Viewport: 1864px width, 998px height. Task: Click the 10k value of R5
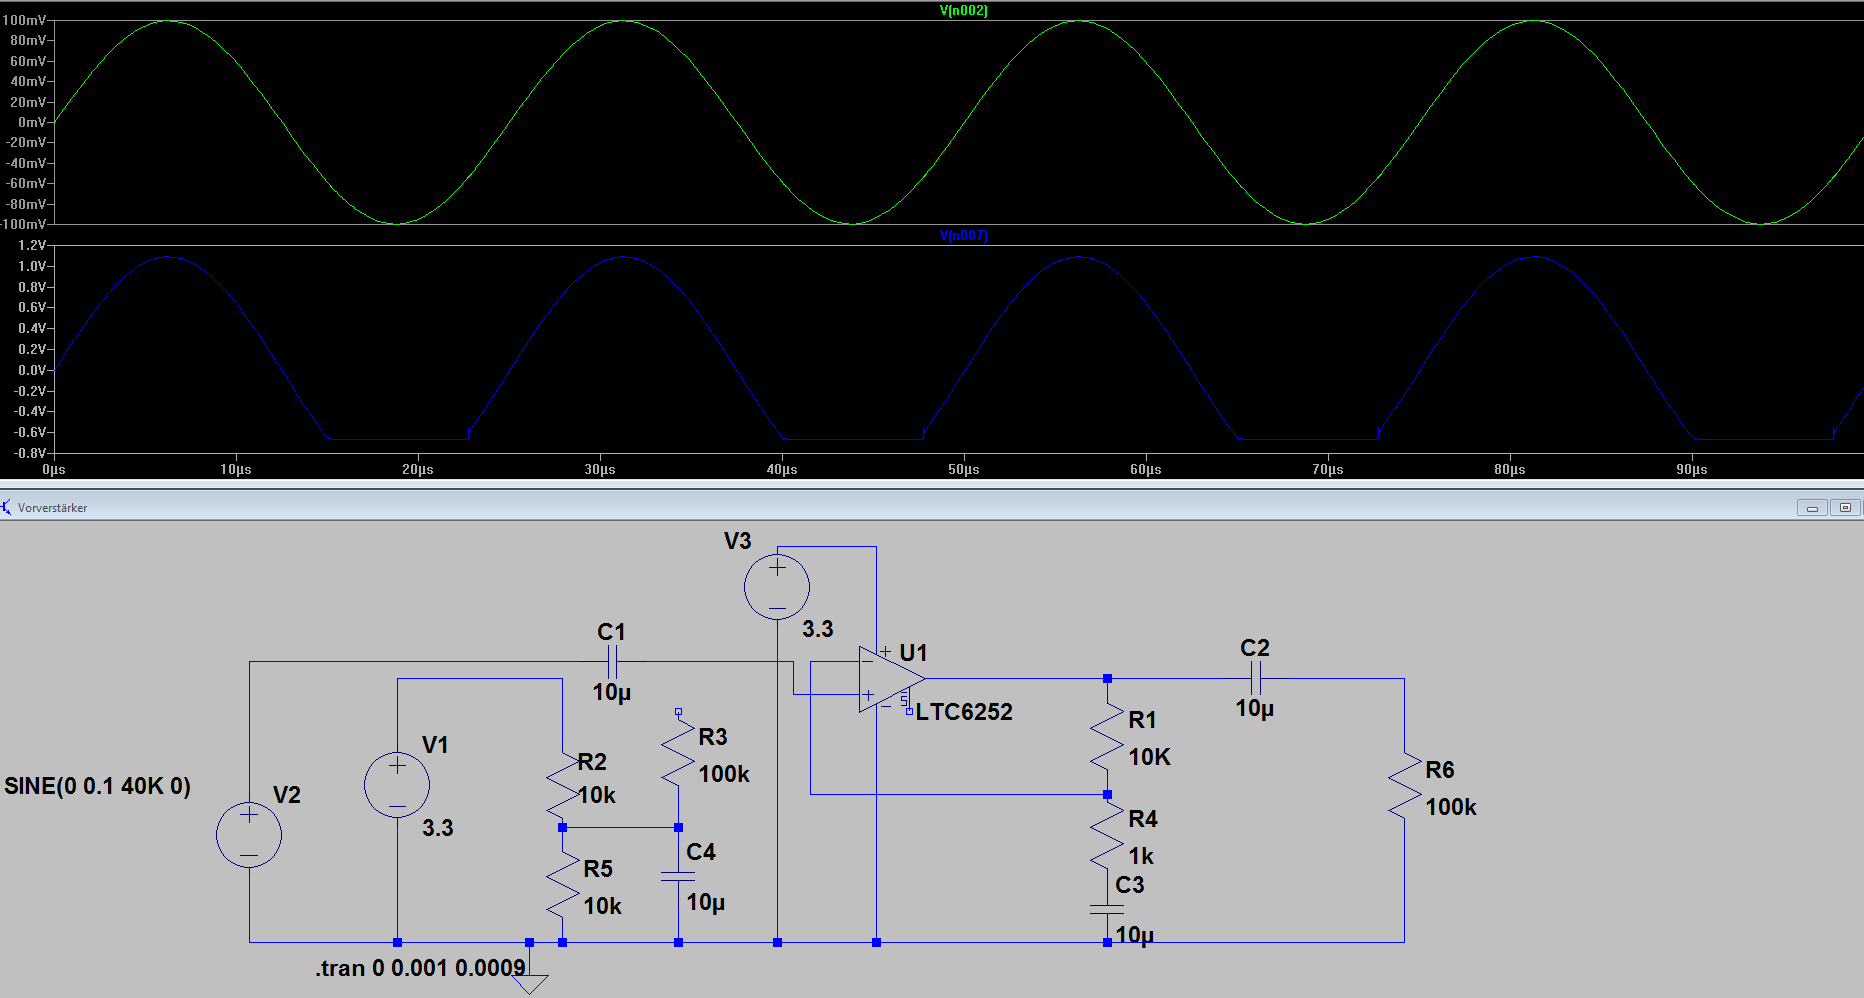[603, 906]
